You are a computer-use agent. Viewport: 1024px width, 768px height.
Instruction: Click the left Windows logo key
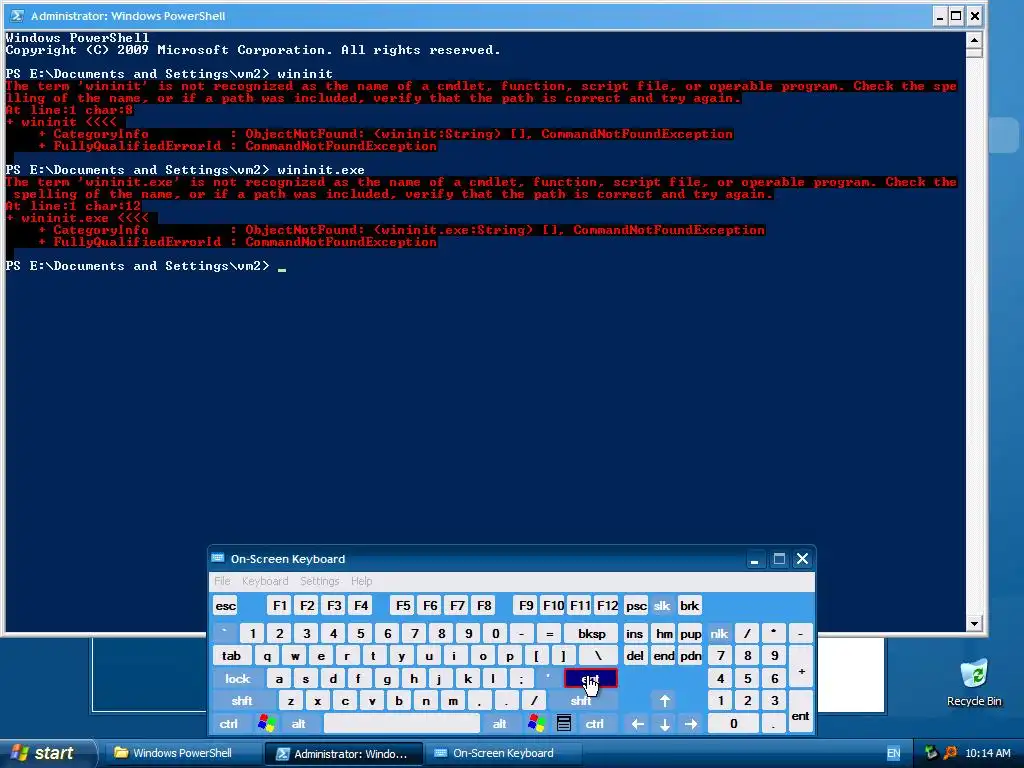tap(266, 724)
